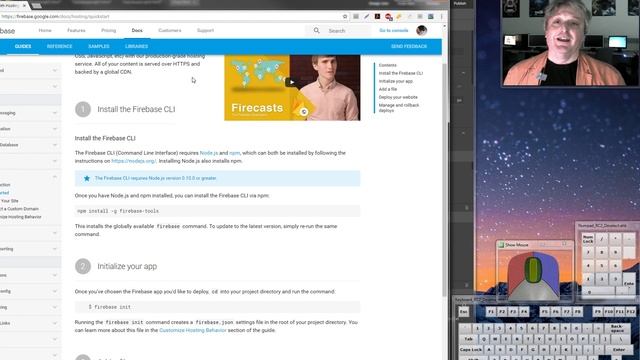
Task: Toggle Num Lock on the numpad window
Action: 588,240
